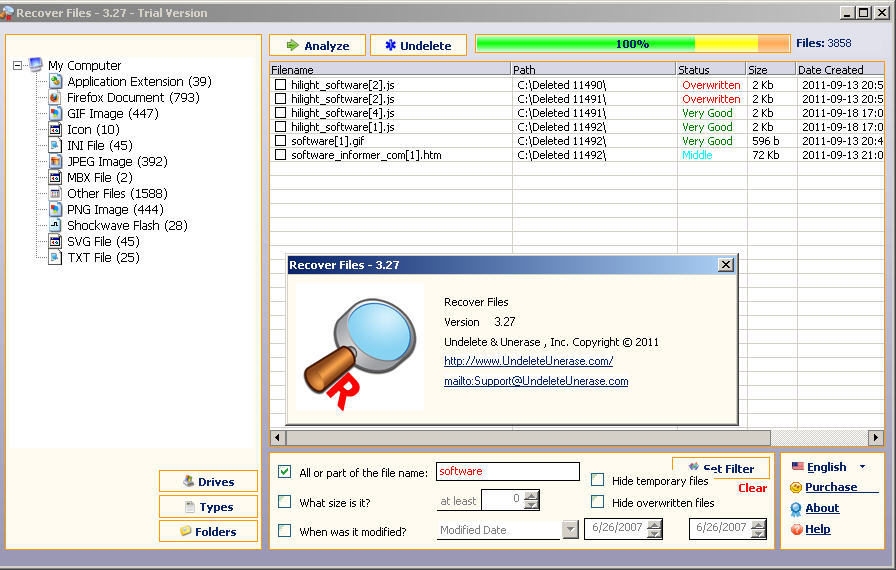Tick the checkbox for hilight_software[2].js in Deleted 11491
Viewport: 896px width, 570px height.
[281, 98]
